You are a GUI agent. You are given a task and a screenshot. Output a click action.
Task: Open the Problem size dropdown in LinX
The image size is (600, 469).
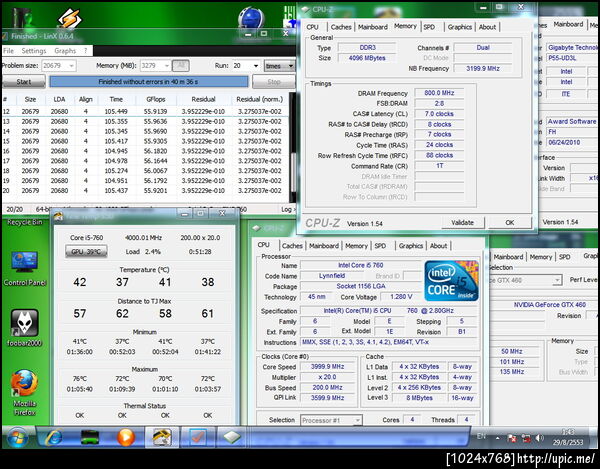(x=59, y=65)
